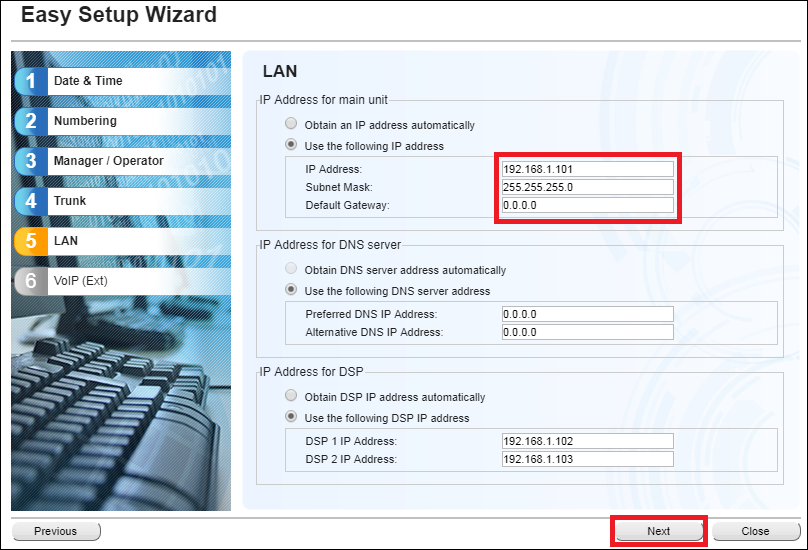
Task: Click the "IP Address for DNS server" heading
Action: [x=330, y=244]
